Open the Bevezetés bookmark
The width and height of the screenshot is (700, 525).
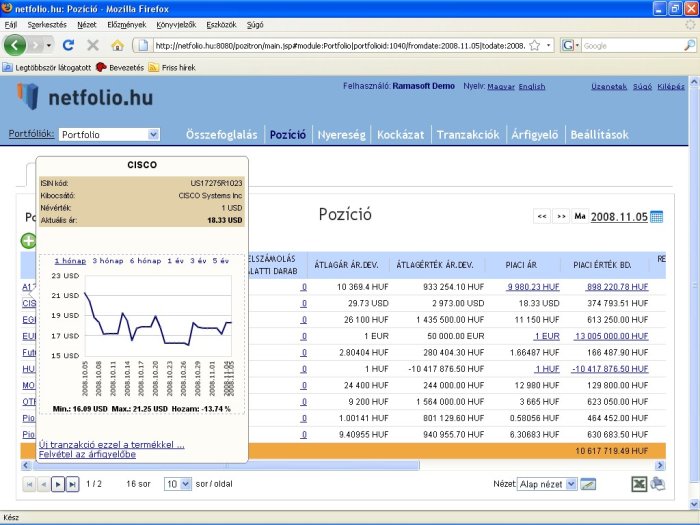point(120,67)
